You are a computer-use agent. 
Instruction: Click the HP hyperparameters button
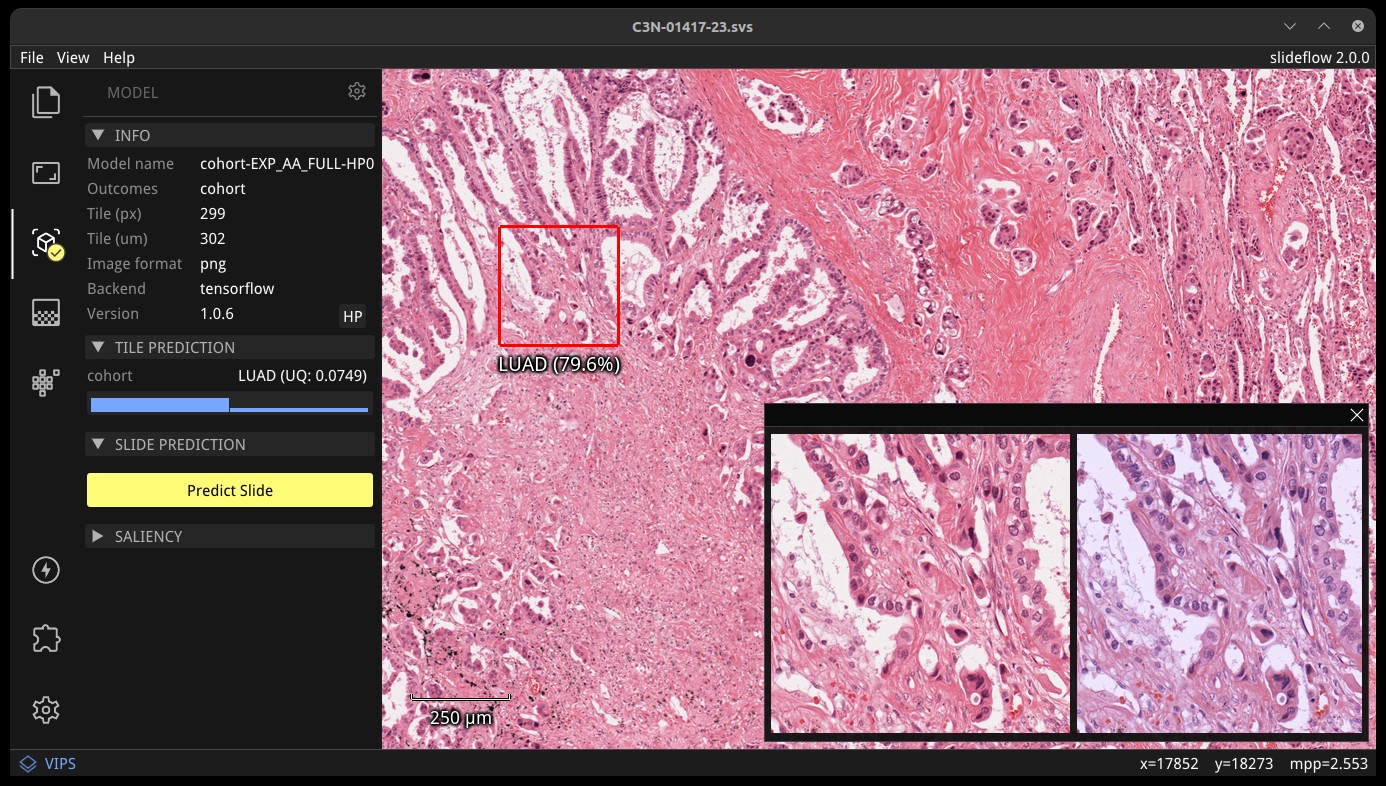(x=352, y=317)
